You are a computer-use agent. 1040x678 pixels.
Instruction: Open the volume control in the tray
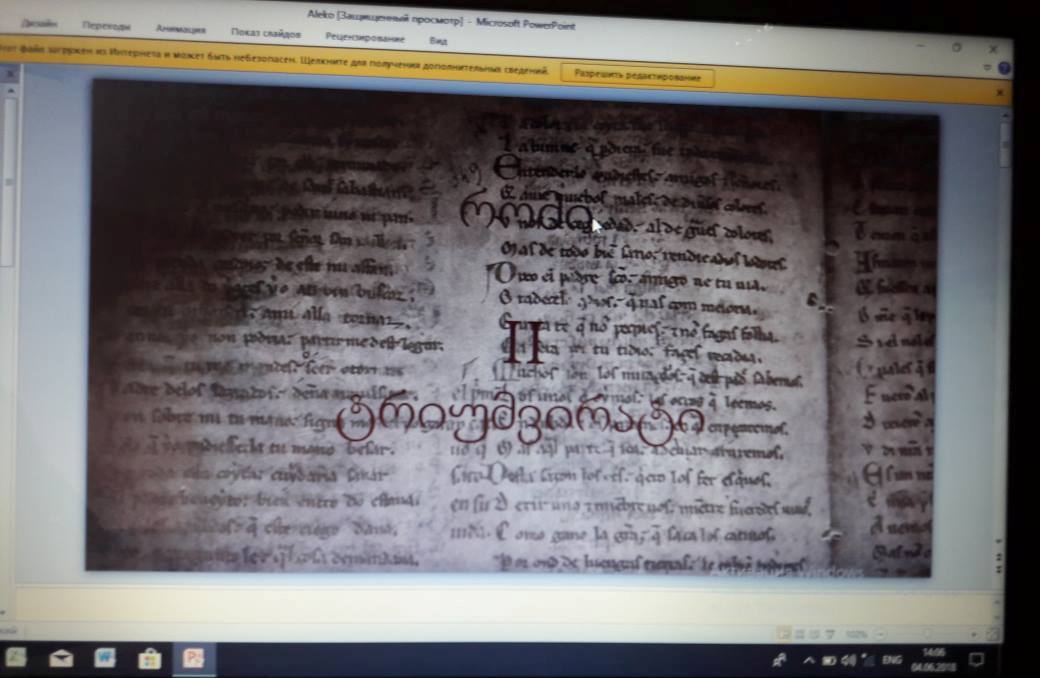pos(849,661)
